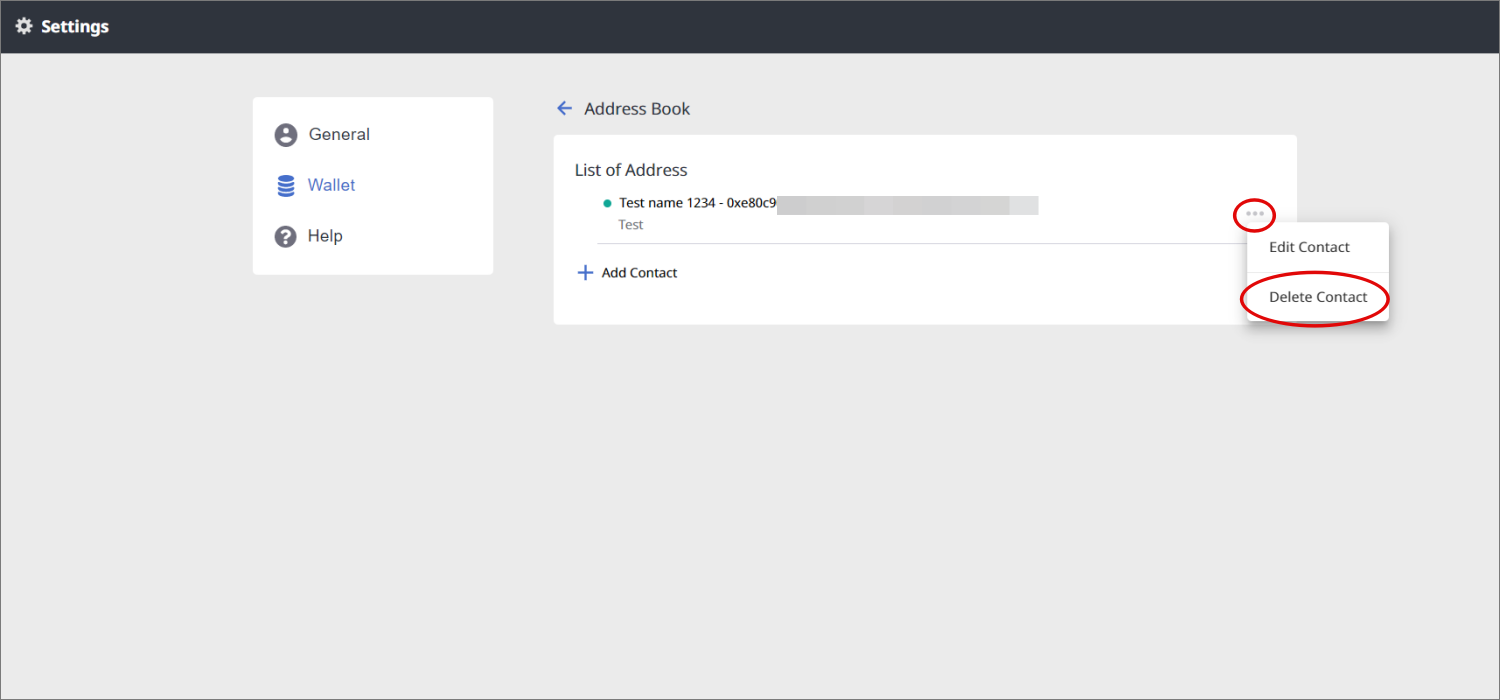1500x700 pixels.
Task: Click the plus icon for adding contacts
Action: coord(586,273)
